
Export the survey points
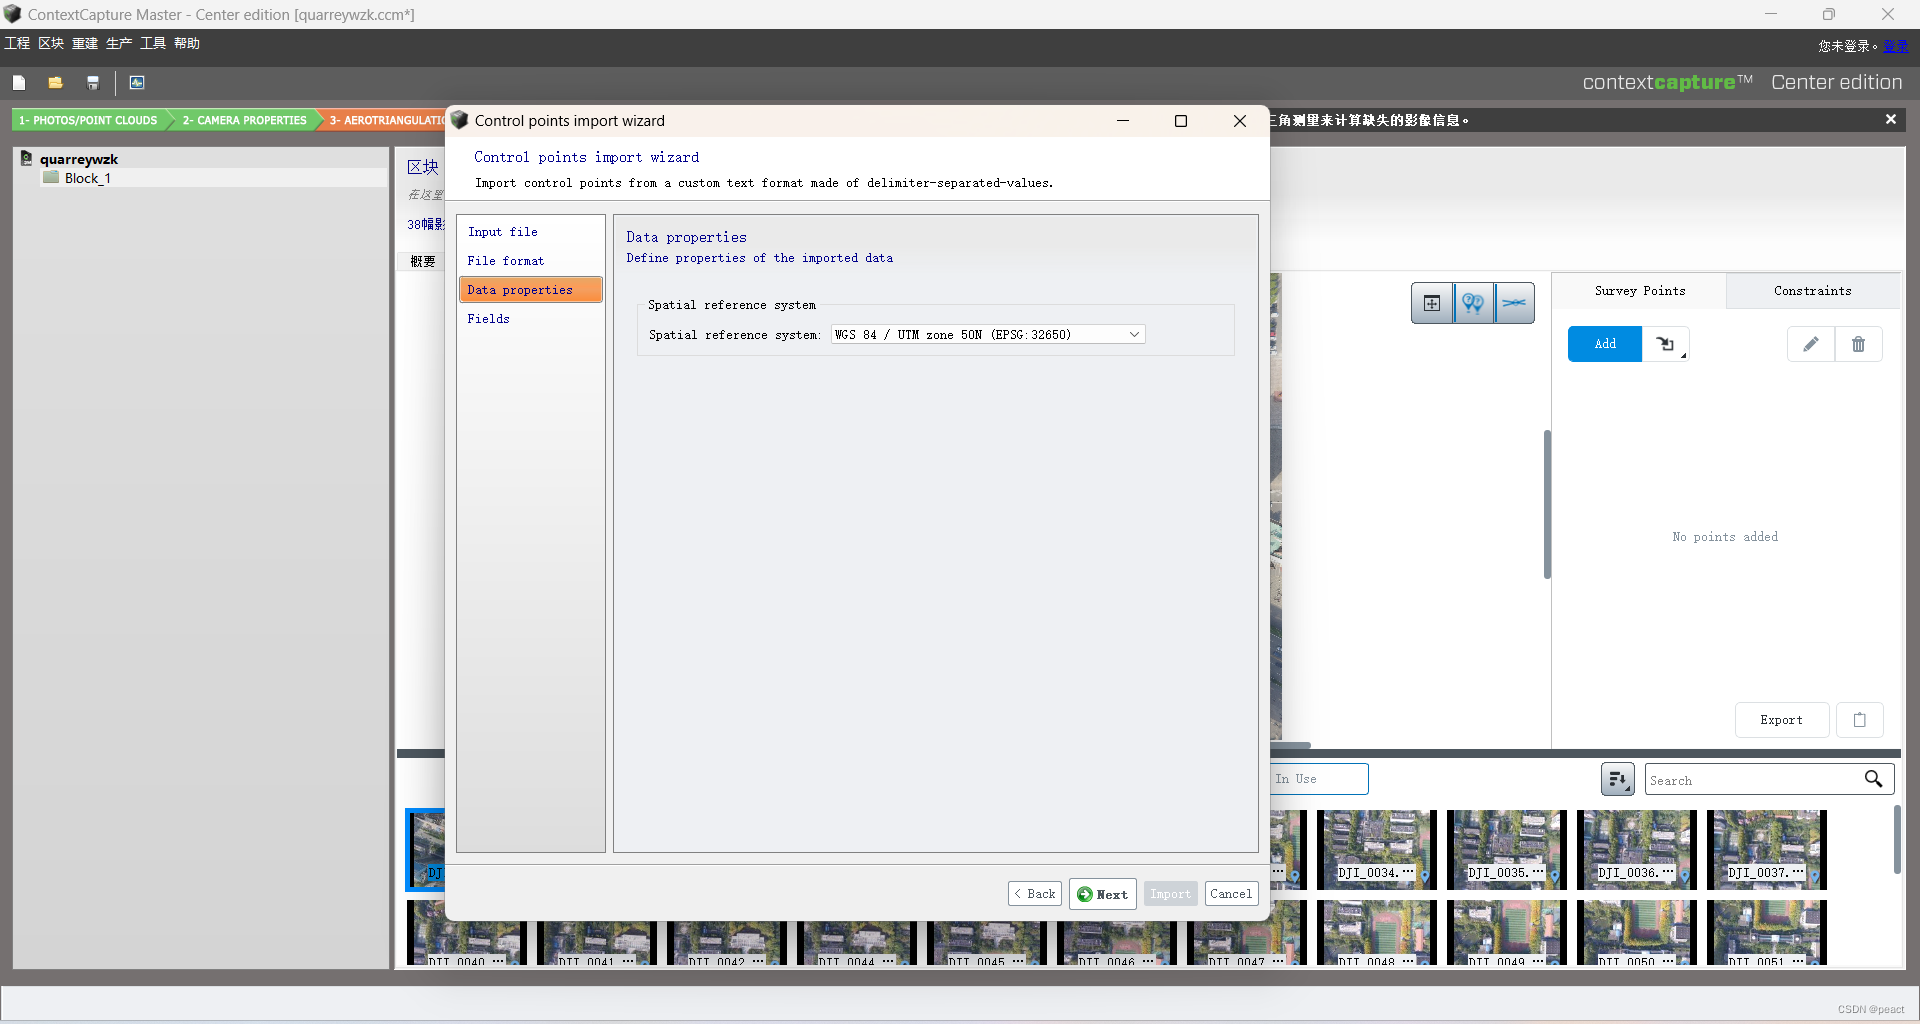click(1781, 720)
